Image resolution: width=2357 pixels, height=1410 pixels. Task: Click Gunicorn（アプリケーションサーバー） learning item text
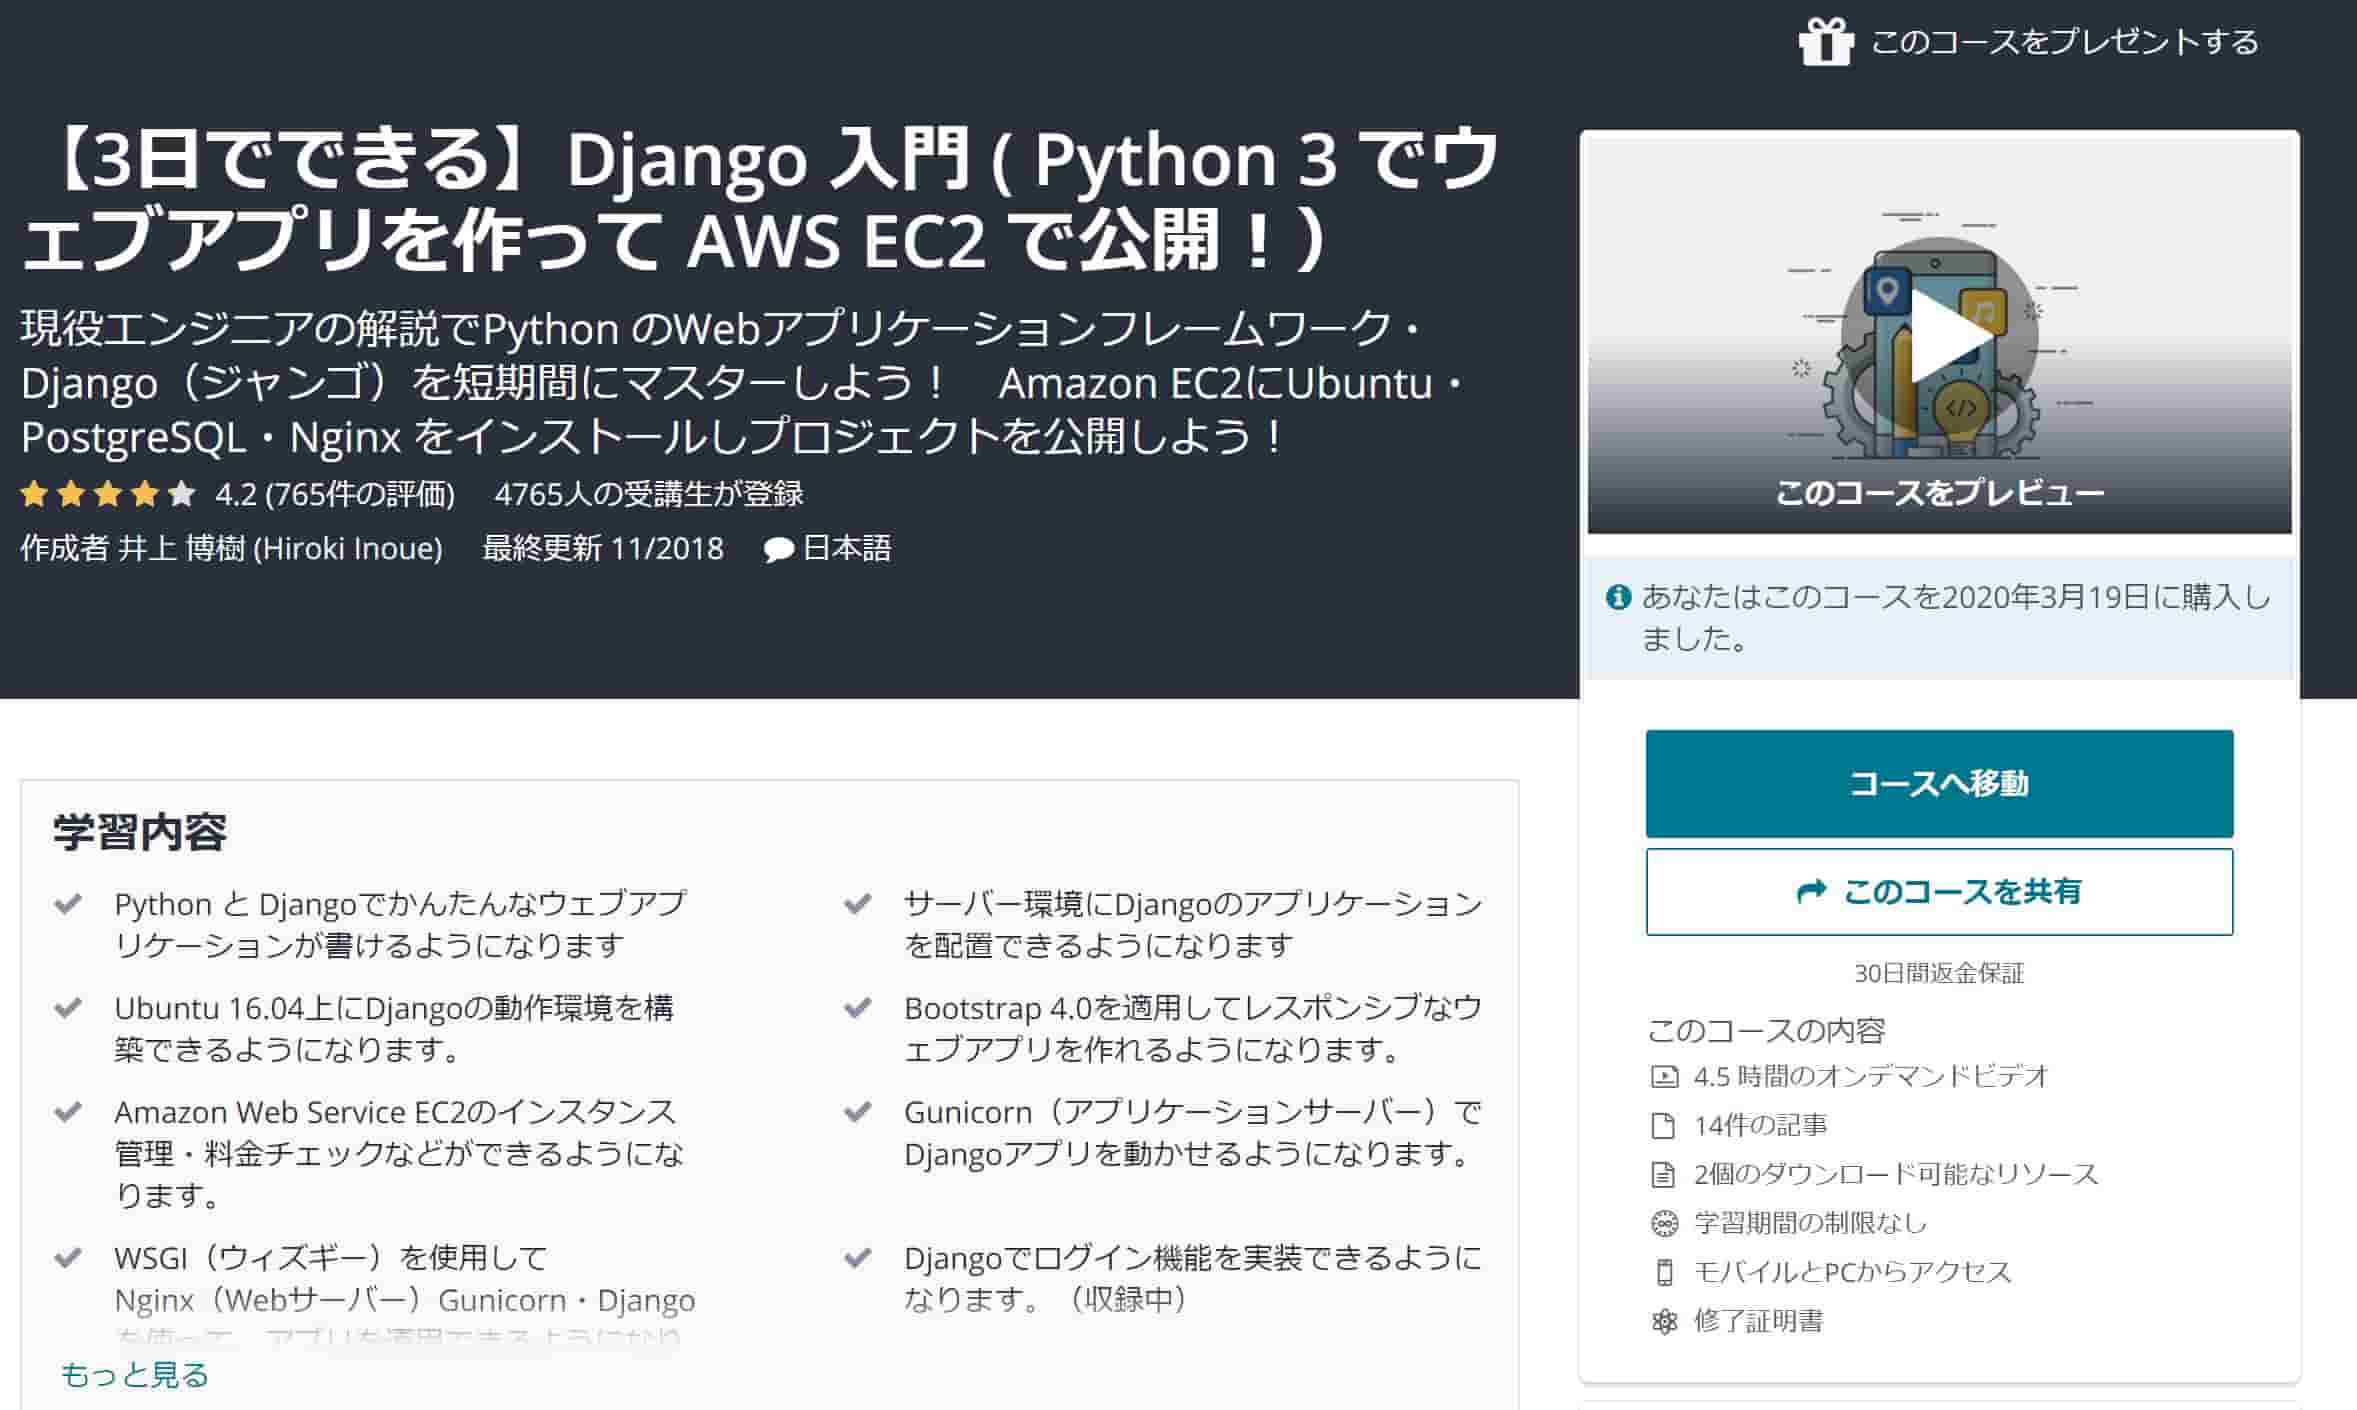point(1193,1133)
